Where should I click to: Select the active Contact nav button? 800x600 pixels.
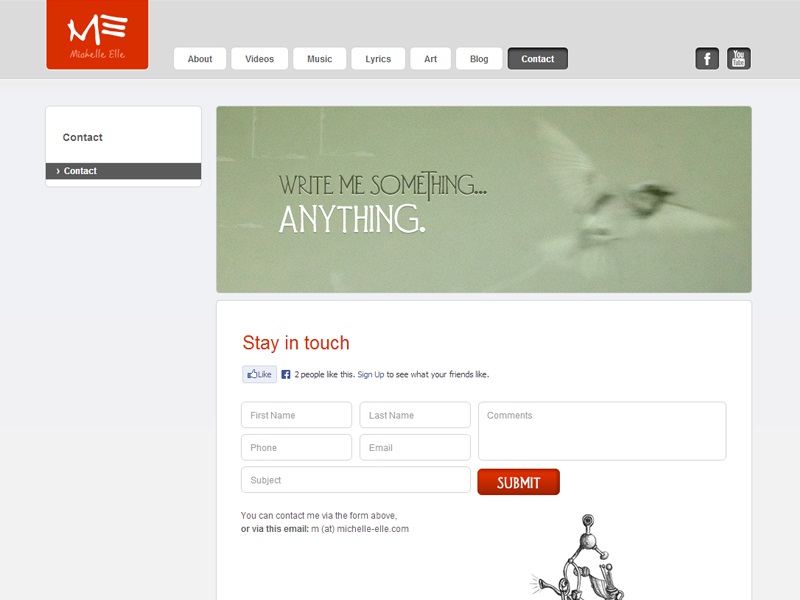coord(537,59)
